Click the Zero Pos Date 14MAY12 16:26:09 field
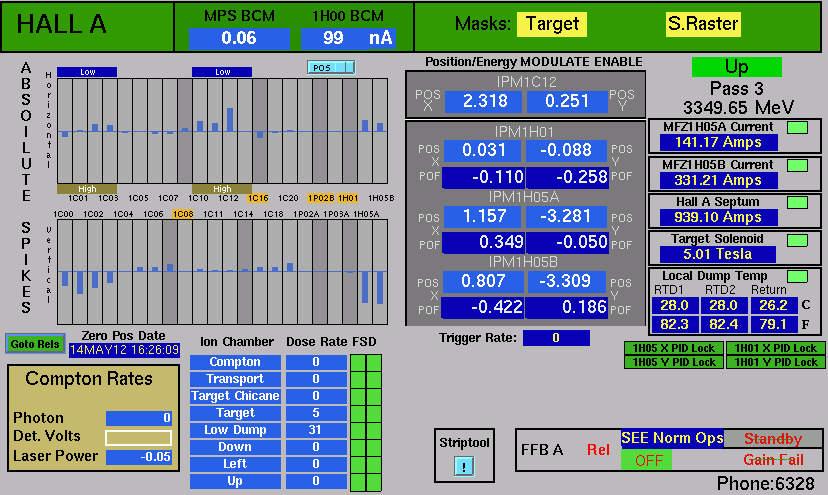This screenshot has height=495, width=828. point(124,350)
